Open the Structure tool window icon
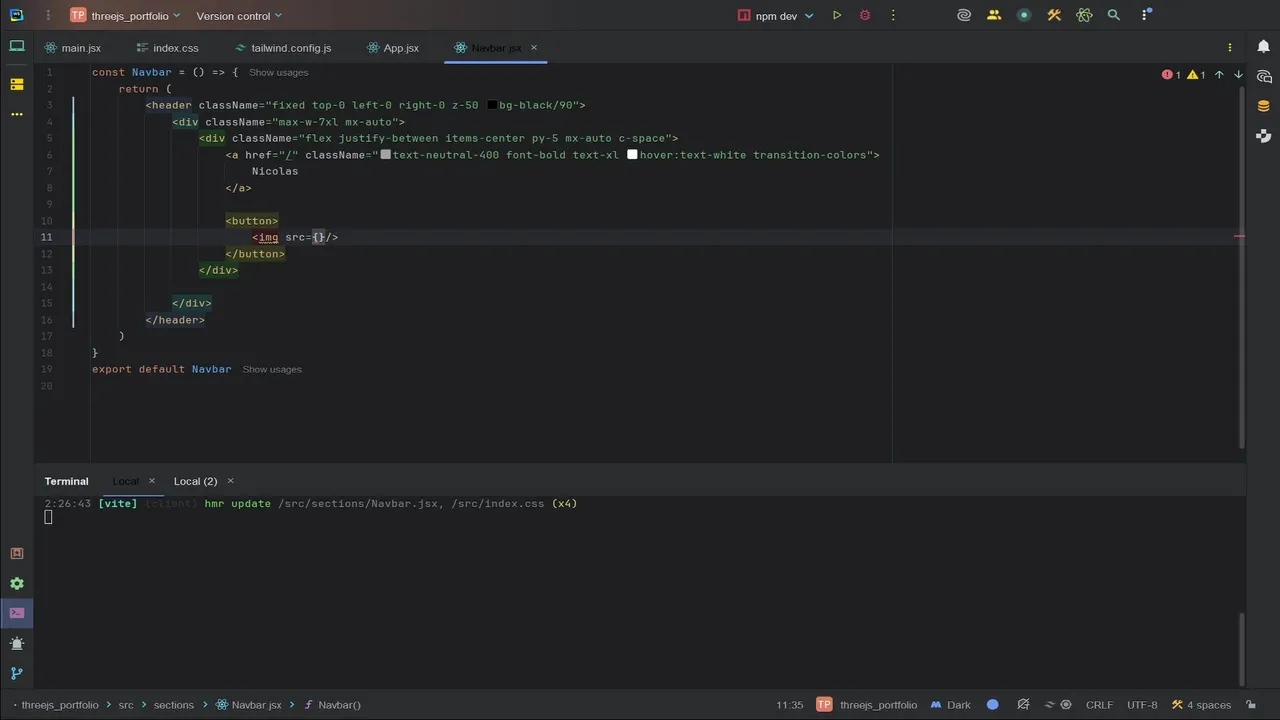 16,84
